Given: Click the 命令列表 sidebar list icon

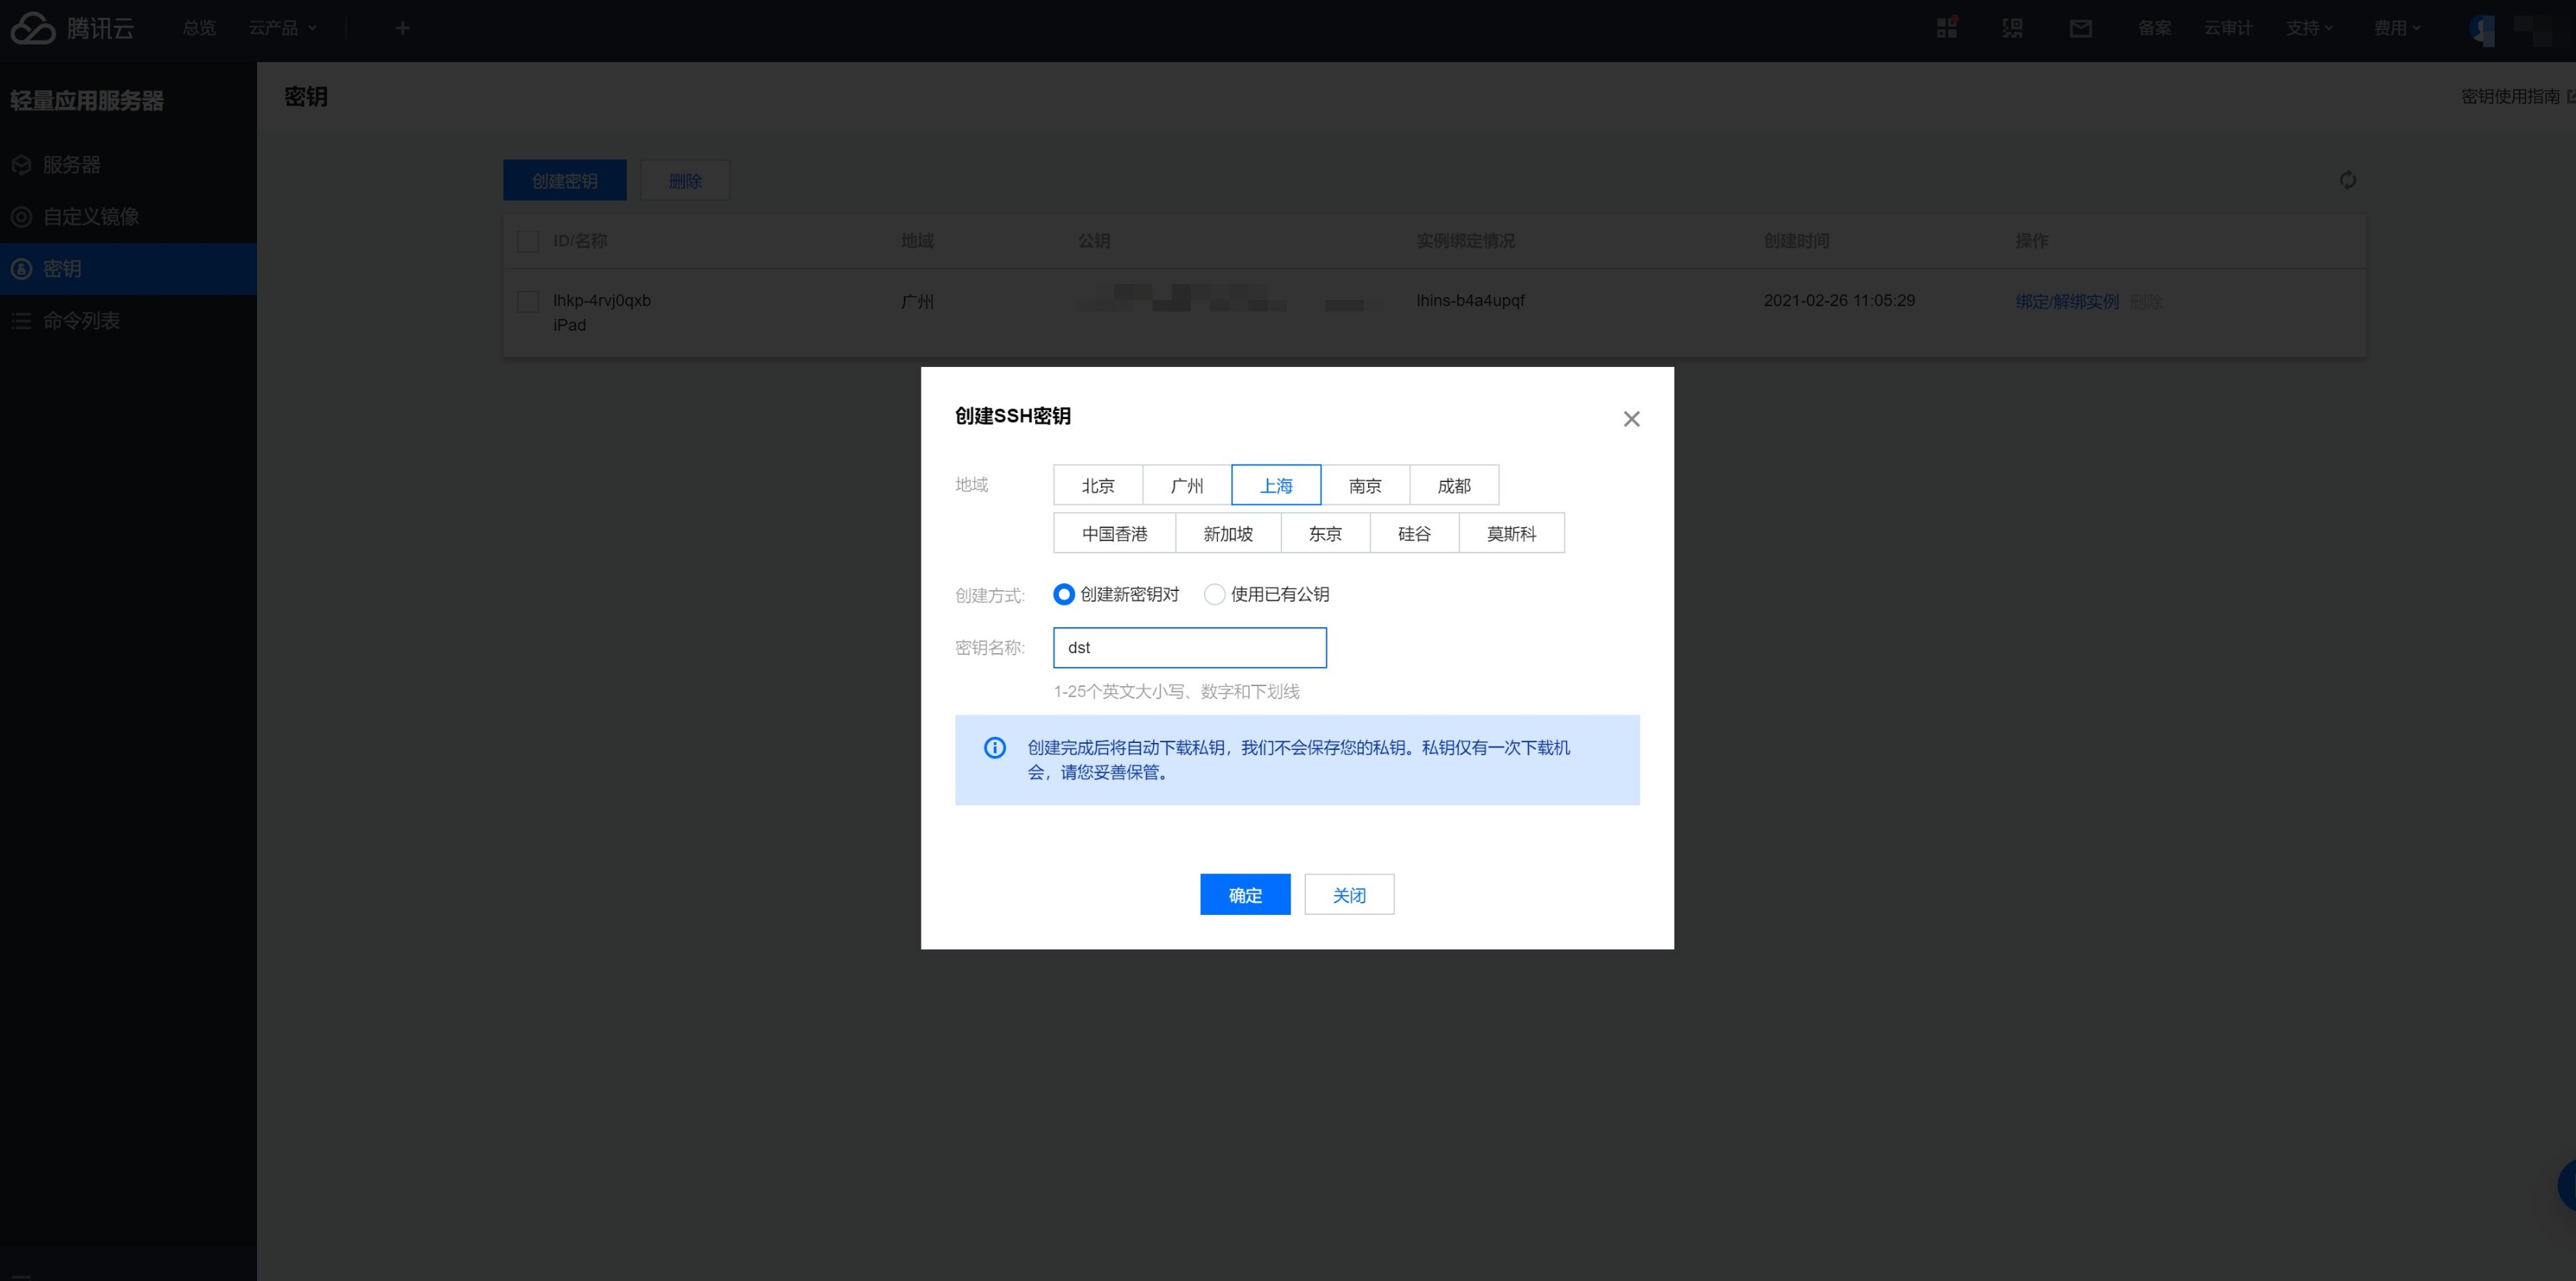Looking at the screenshot, I should pyautogui.click(x=21, y=320).
